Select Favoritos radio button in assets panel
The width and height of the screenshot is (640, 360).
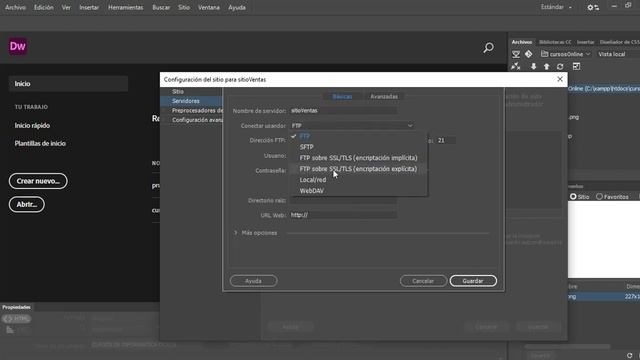(599, 197)
